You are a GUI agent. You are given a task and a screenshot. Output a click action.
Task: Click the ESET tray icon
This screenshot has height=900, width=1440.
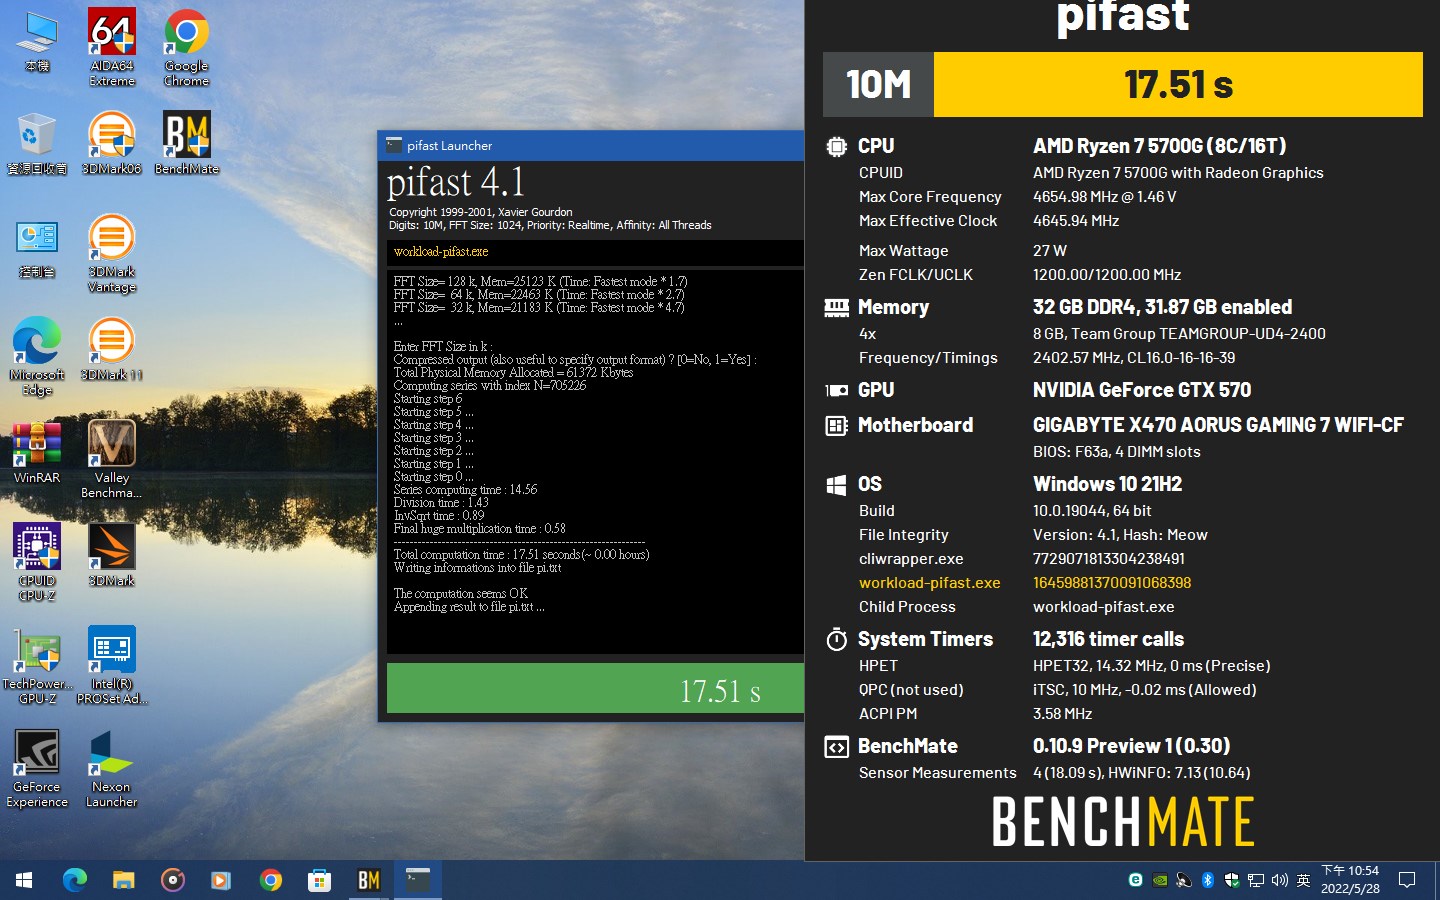[x=1135, y=880]
